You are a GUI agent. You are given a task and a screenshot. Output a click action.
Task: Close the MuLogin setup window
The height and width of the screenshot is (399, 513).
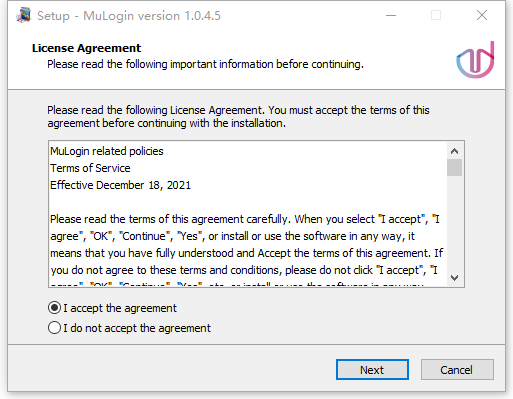click(x=482, y=15)
